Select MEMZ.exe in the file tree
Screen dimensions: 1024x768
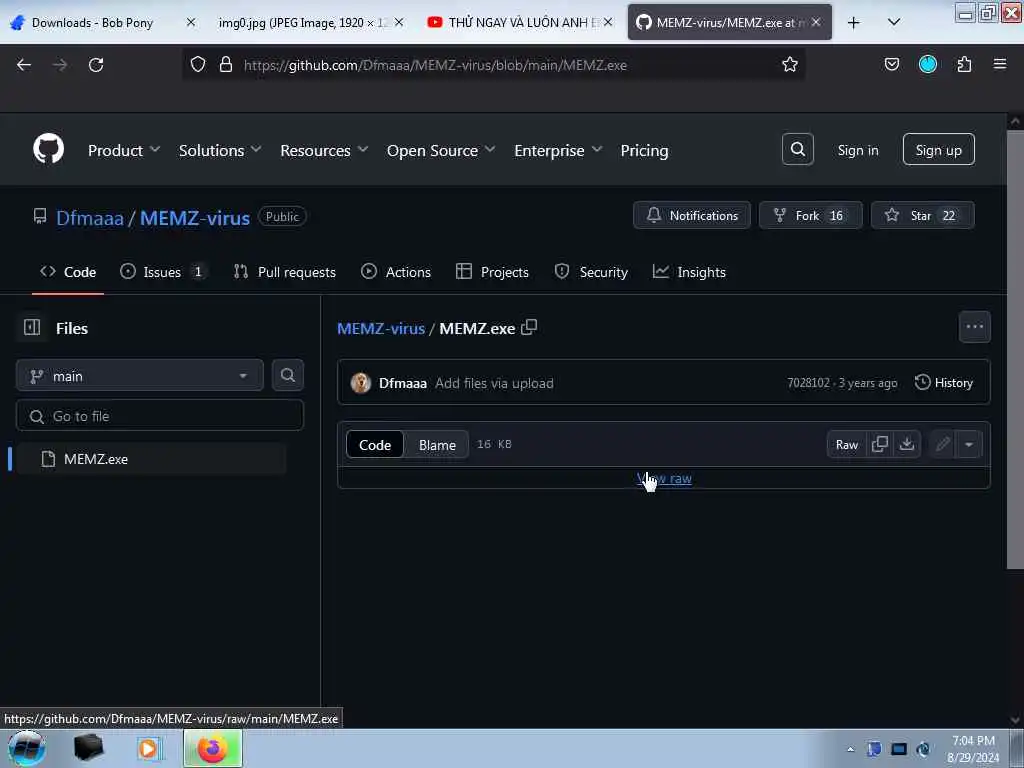[150, 459]
